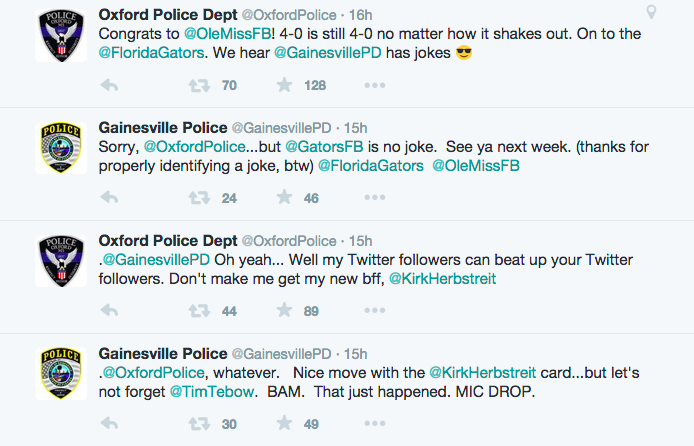Retweet the tweet with 24 retweets
The height and width of the screenshot is (446, 694).
tap(199, 197)
